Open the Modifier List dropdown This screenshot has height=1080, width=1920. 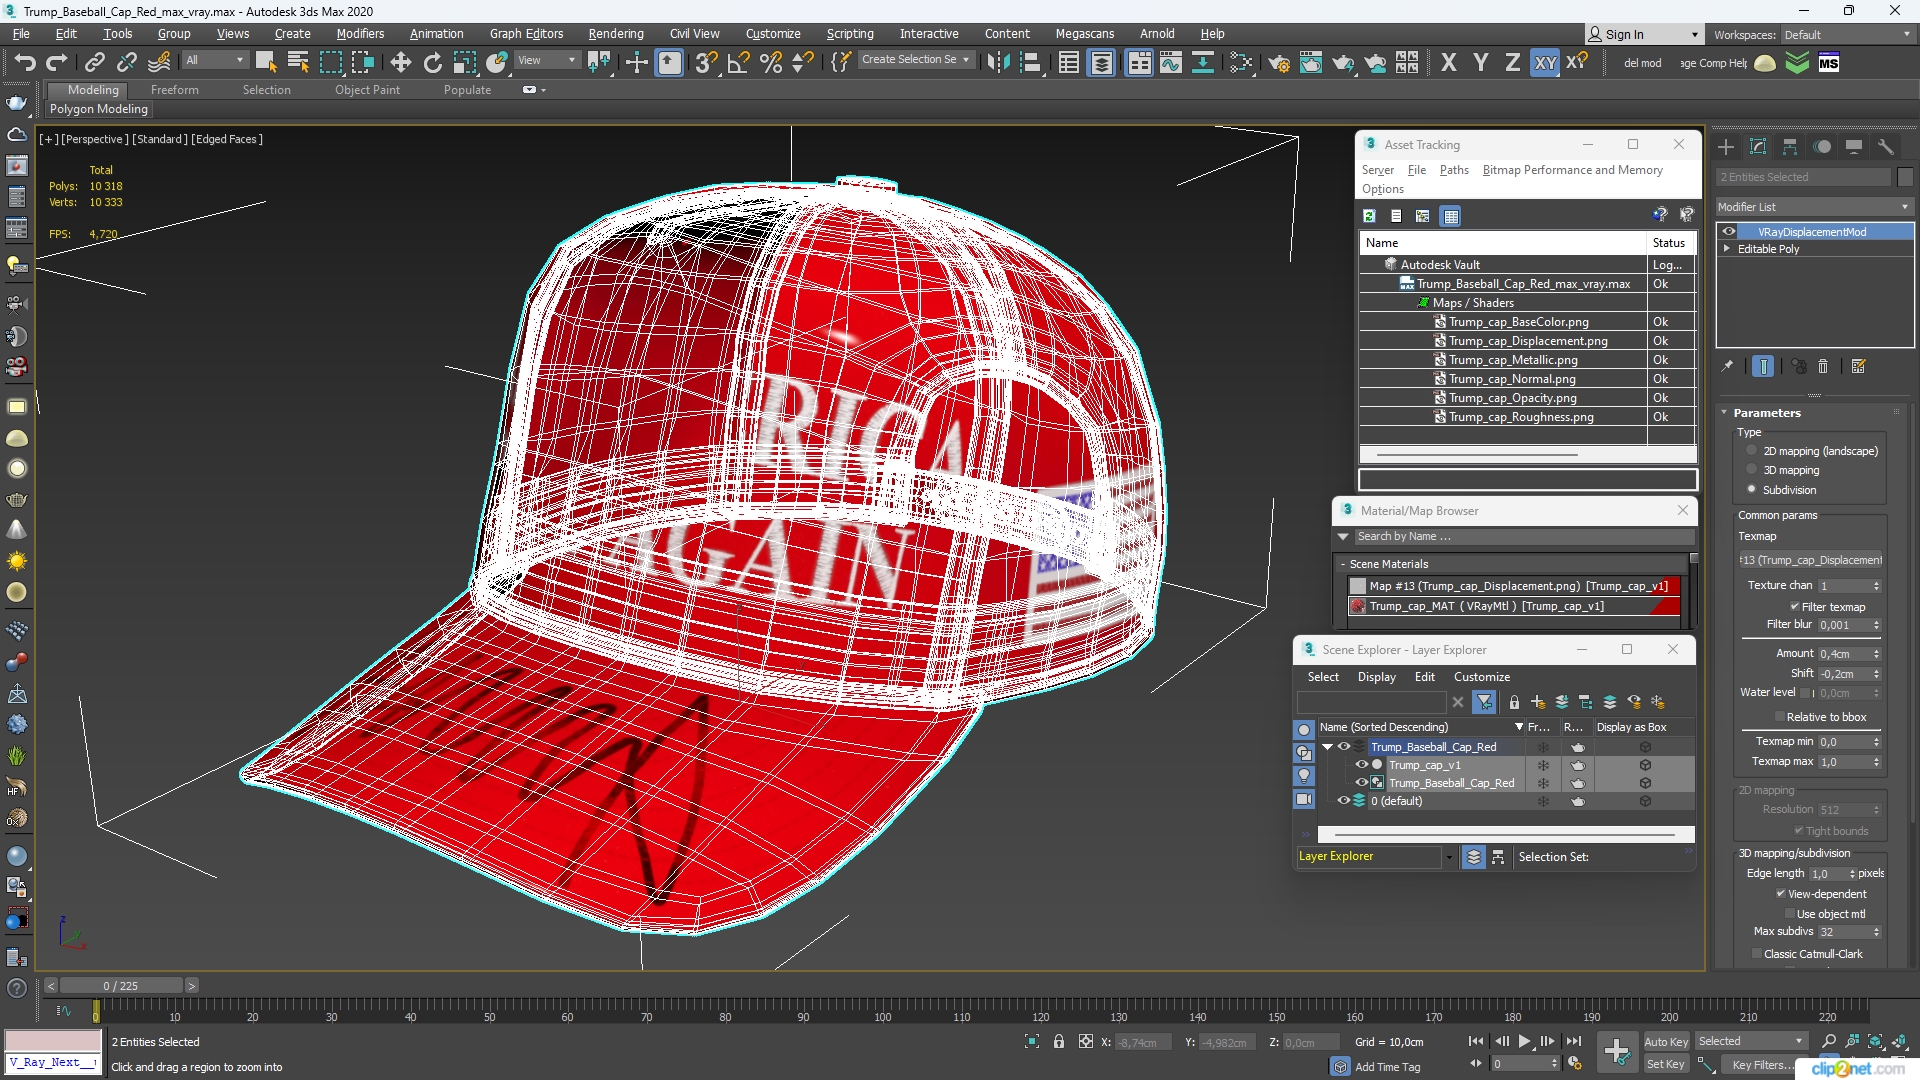point(1813,207)
